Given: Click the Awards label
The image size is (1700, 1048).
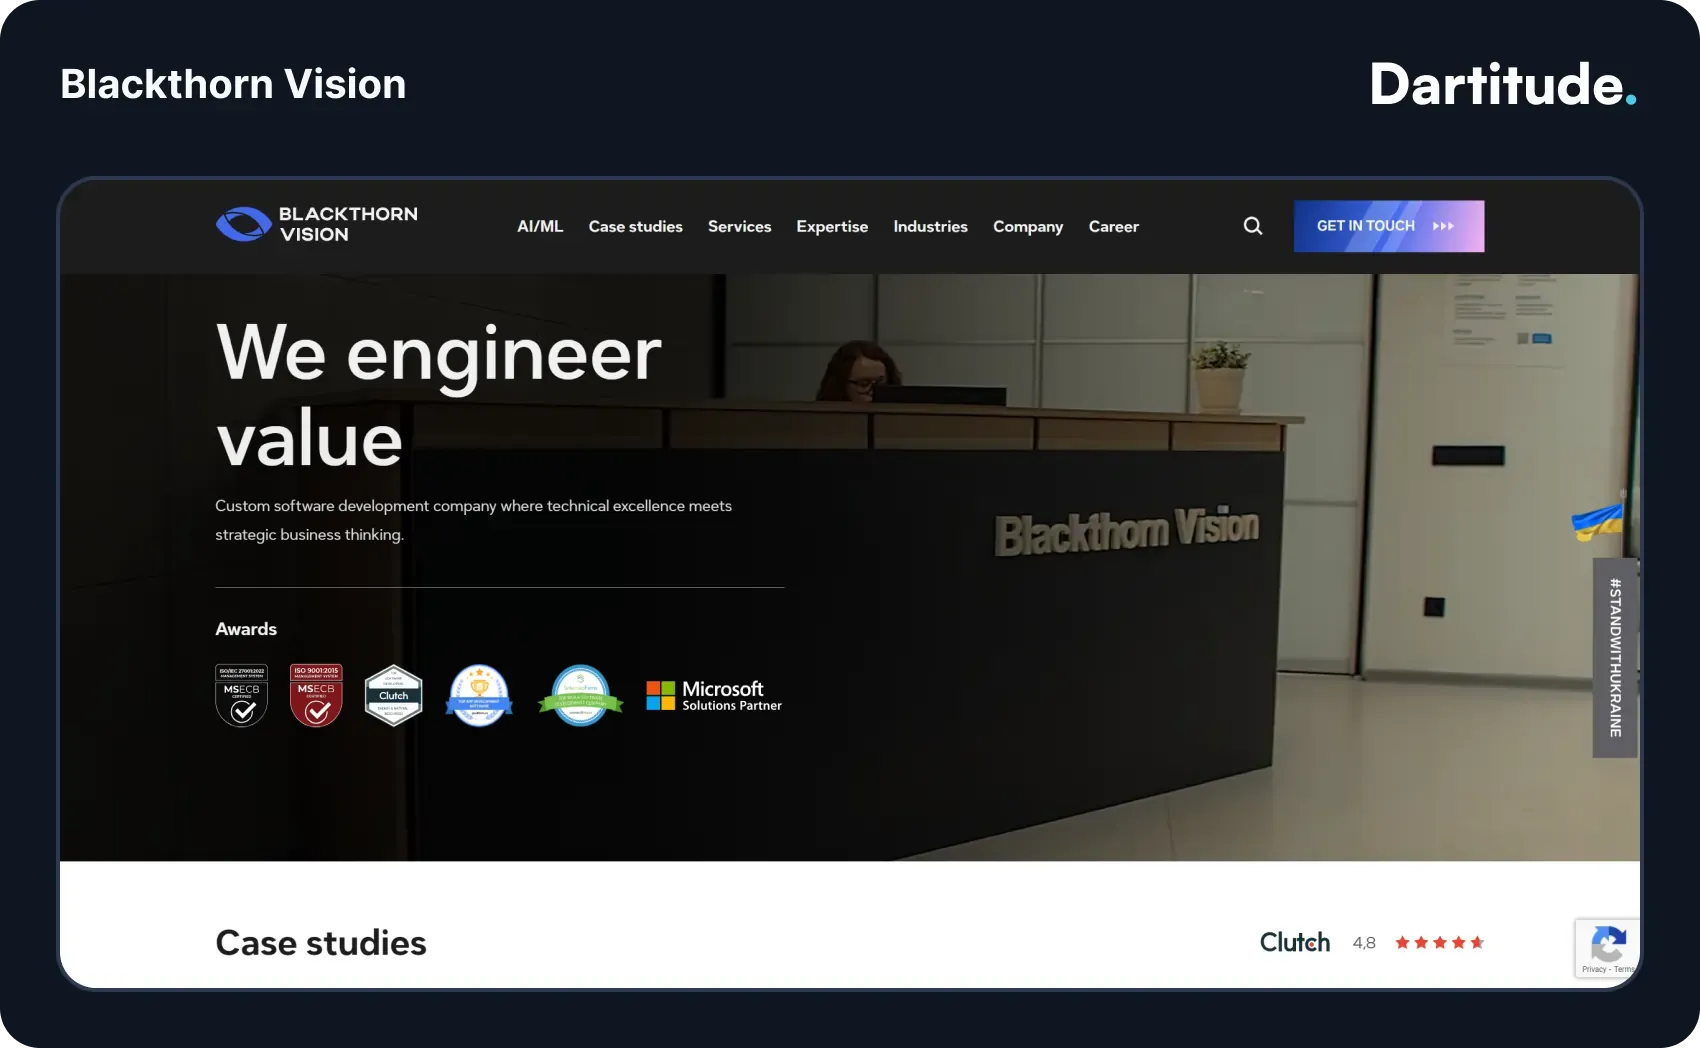Looking at the screenshot, I should coord(246,629).
